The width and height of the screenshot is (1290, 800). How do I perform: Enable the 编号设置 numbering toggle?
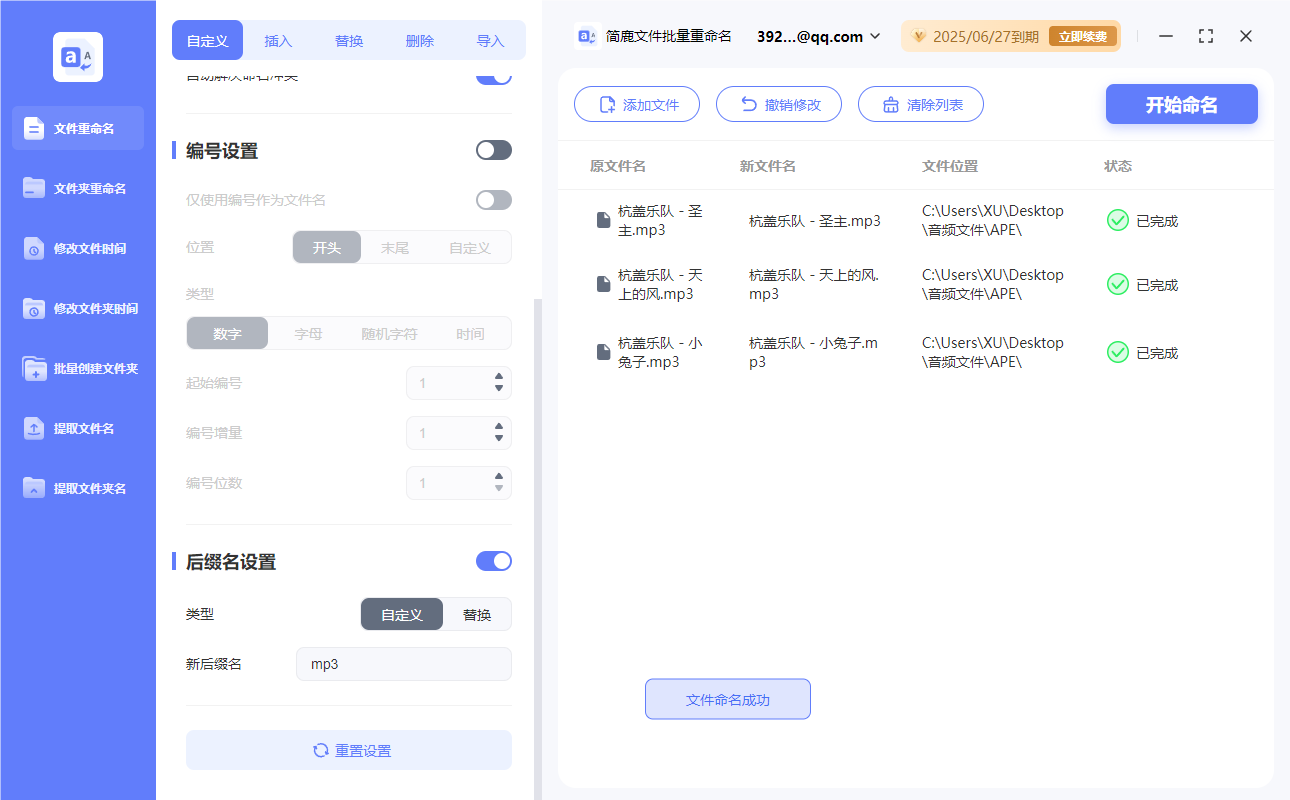click(493, 149)
